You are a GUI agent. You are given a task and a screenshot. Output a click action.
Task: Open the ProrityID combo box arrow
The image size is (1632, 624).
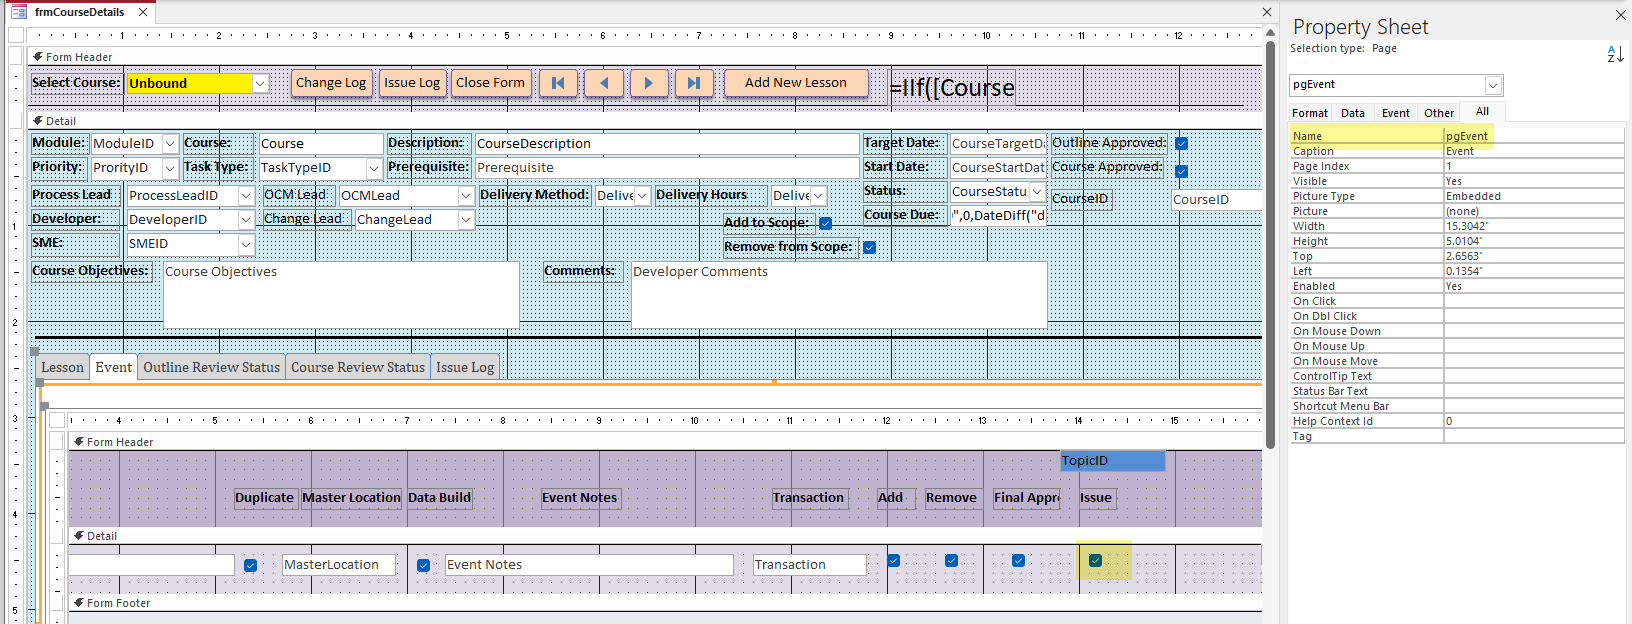[x=170, y=168]
